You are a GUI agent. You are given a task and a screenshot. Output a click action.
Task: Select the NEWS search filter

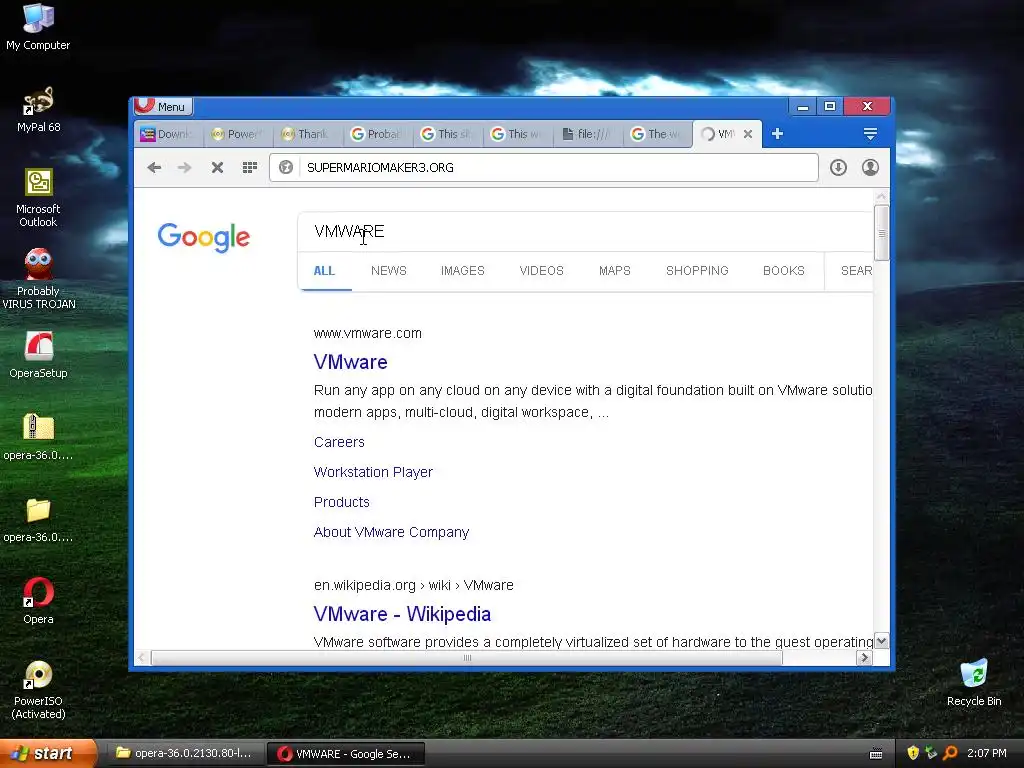point(389,271)
